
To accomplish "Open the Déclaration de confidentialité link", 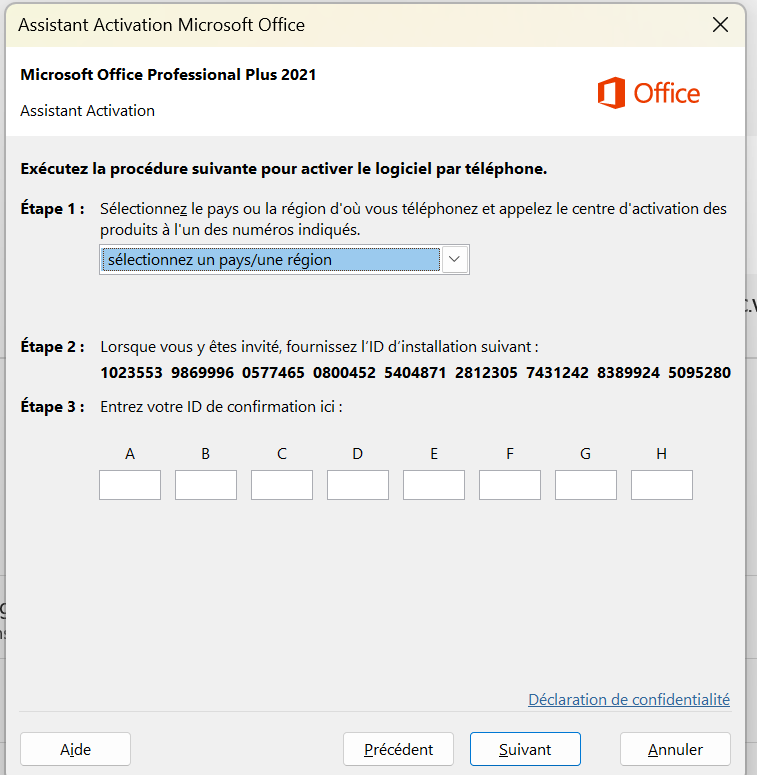I will pyautogui.click(x=629, y=699).
